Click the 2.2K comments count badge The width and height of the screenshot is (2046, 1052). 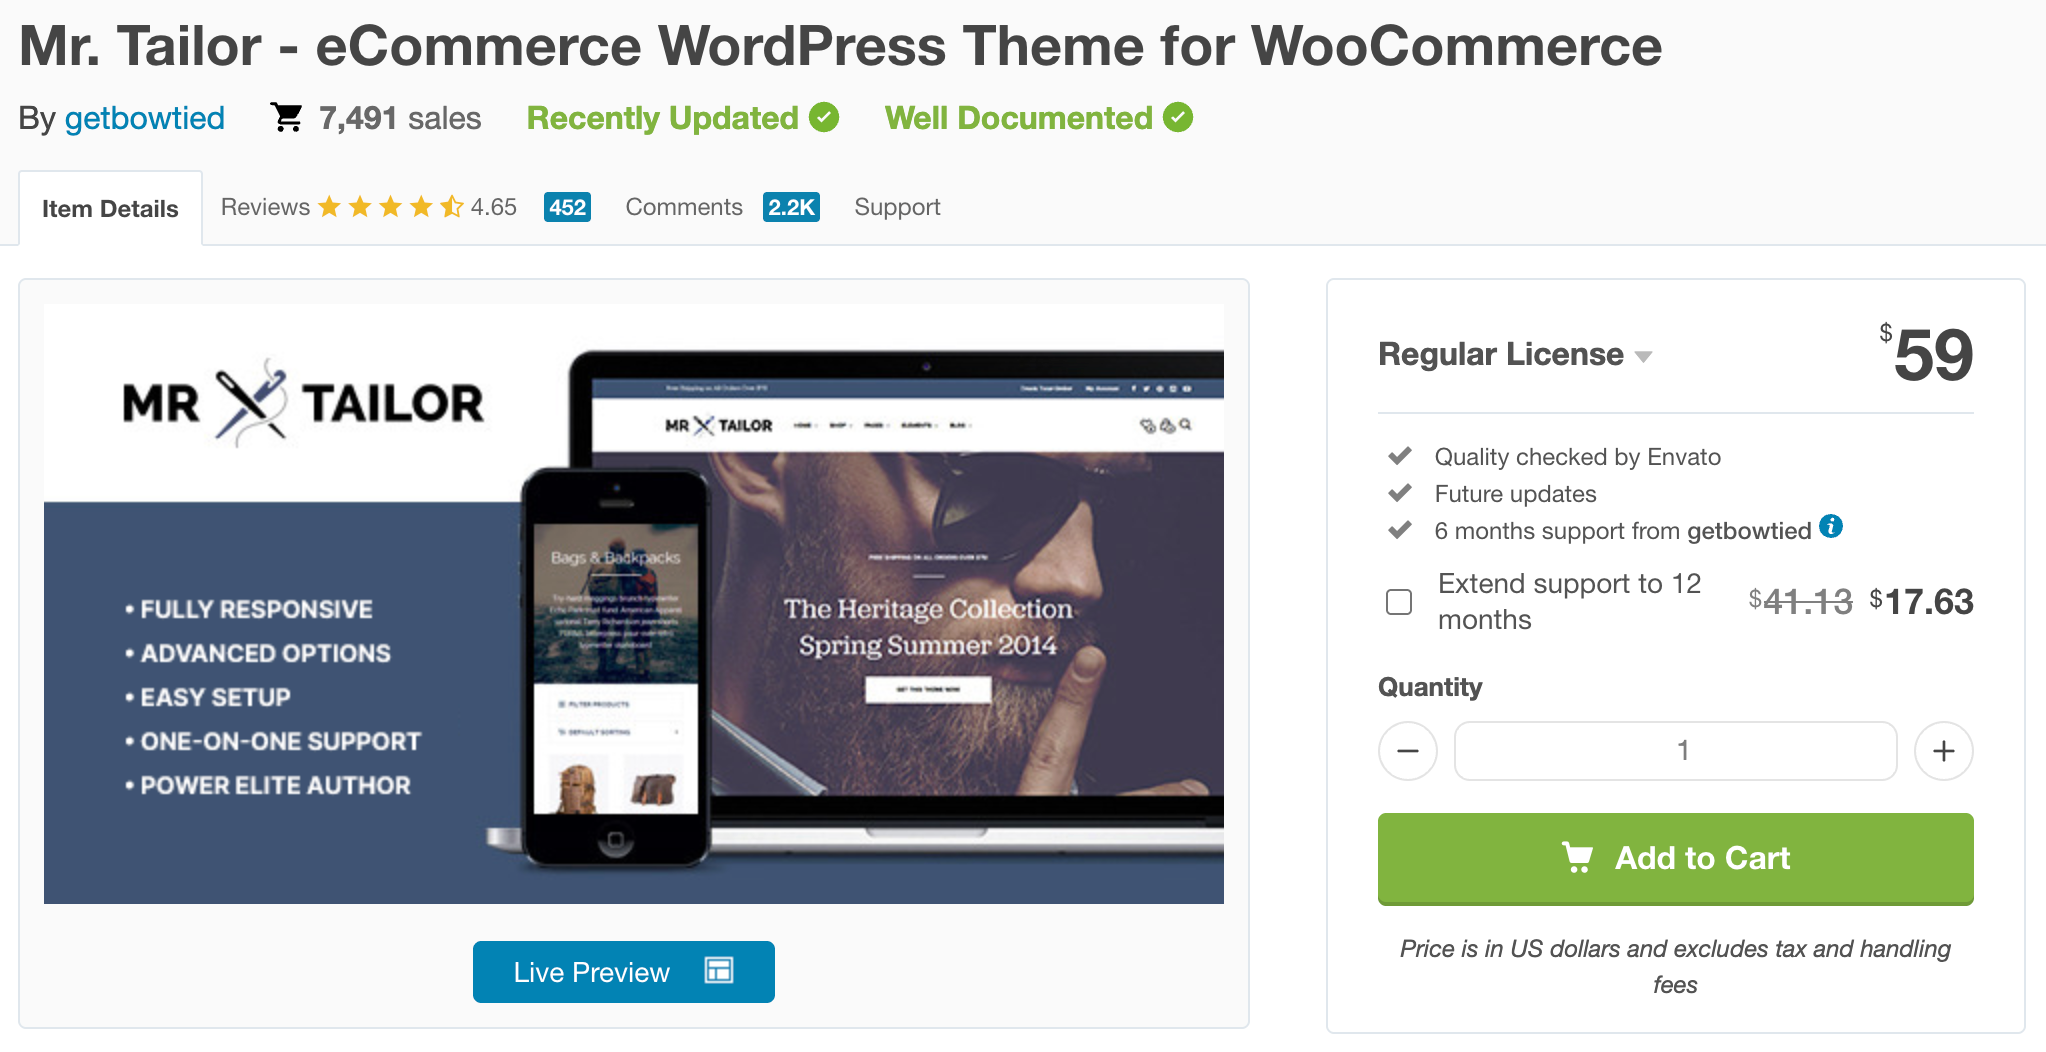click(x=791, y=207)
